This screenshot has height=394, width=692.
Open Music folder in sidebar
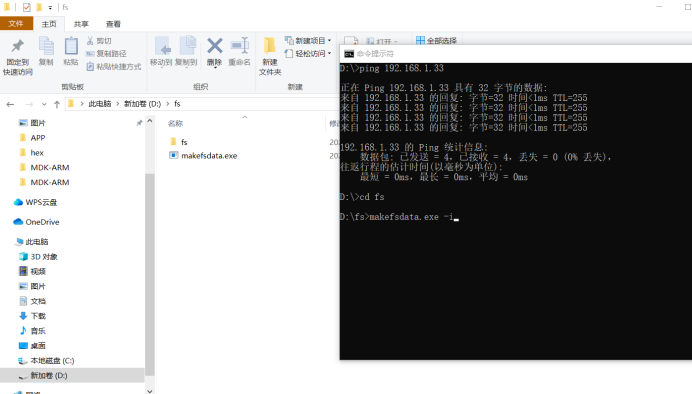[32, 331]
